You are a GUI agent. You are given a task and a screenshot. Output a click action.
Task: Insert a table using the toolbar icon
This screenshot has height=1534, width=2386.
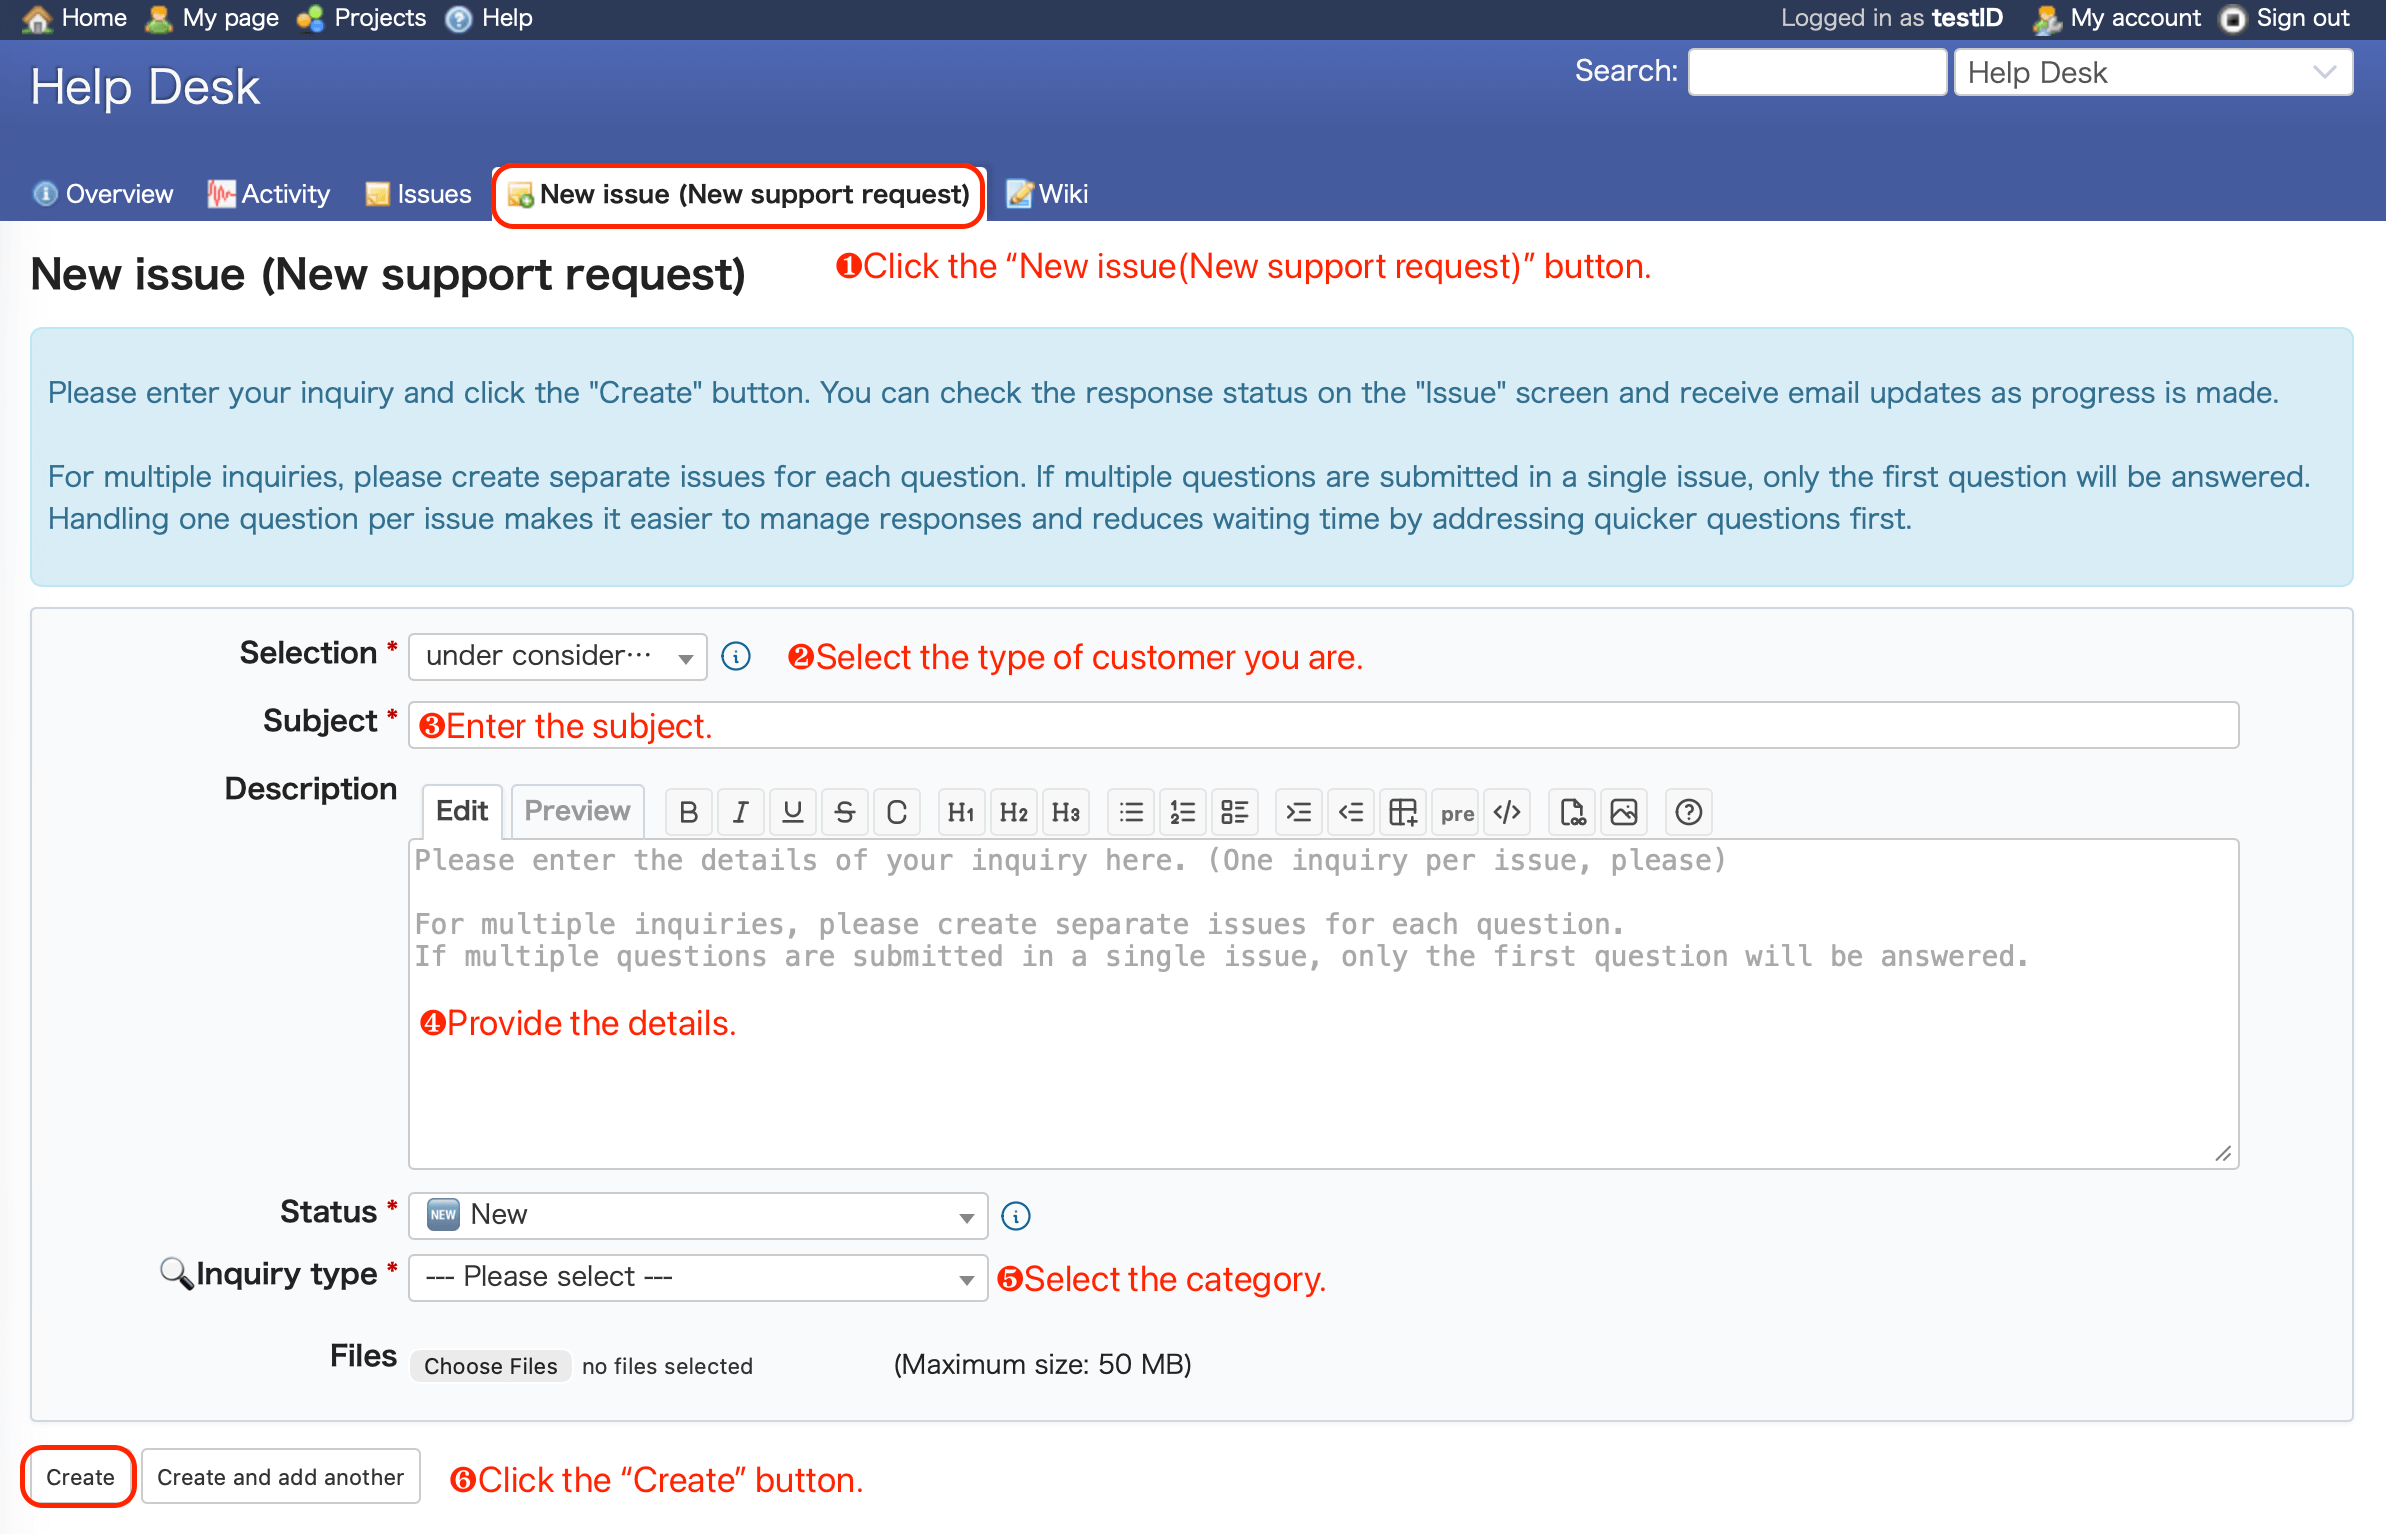(x=1403, y=812)
